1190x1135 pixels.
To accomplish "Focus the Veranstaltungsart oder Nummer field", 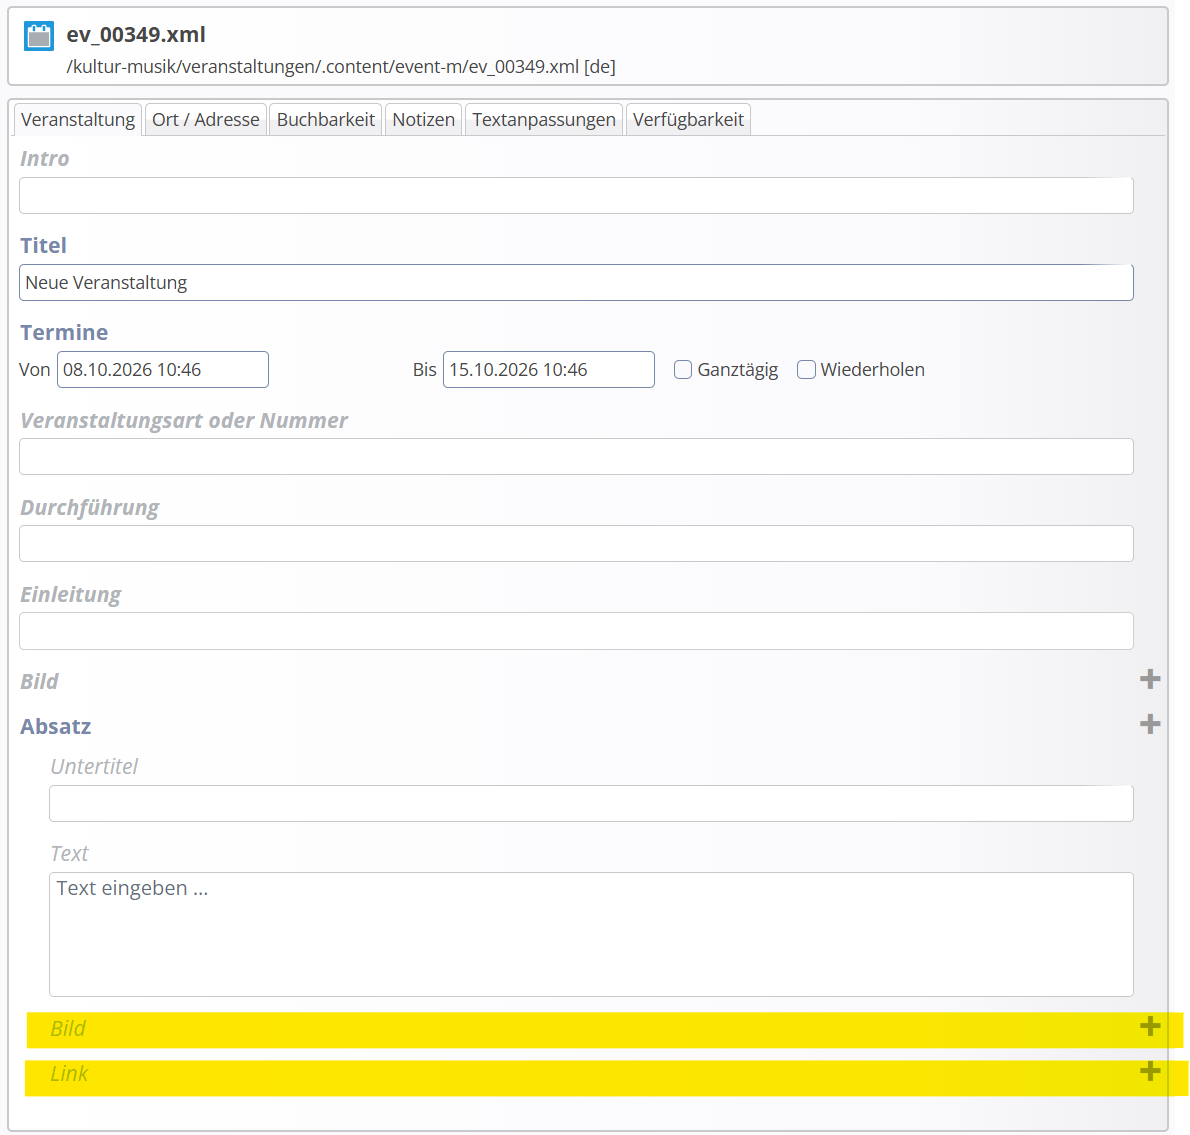I will click(576, 457).
